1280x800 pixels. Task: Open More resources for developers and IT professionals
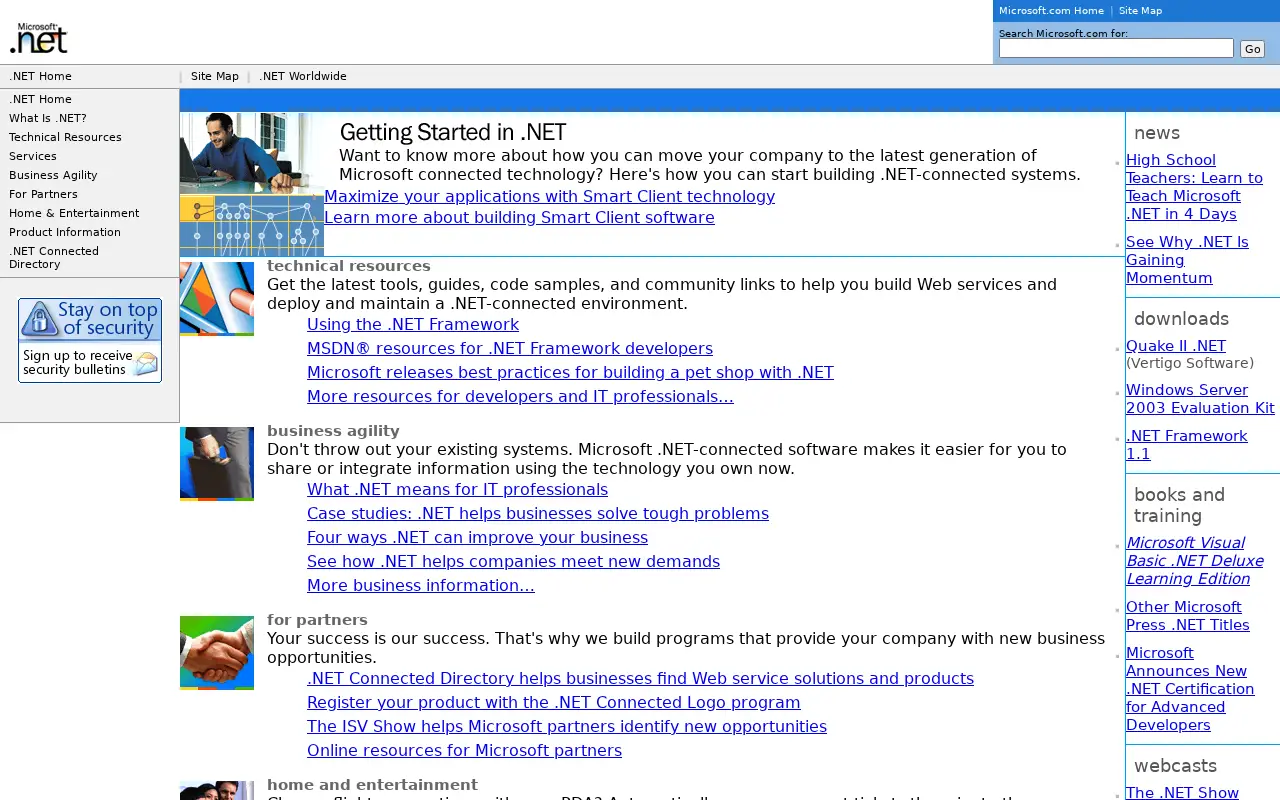click(520, 396)
